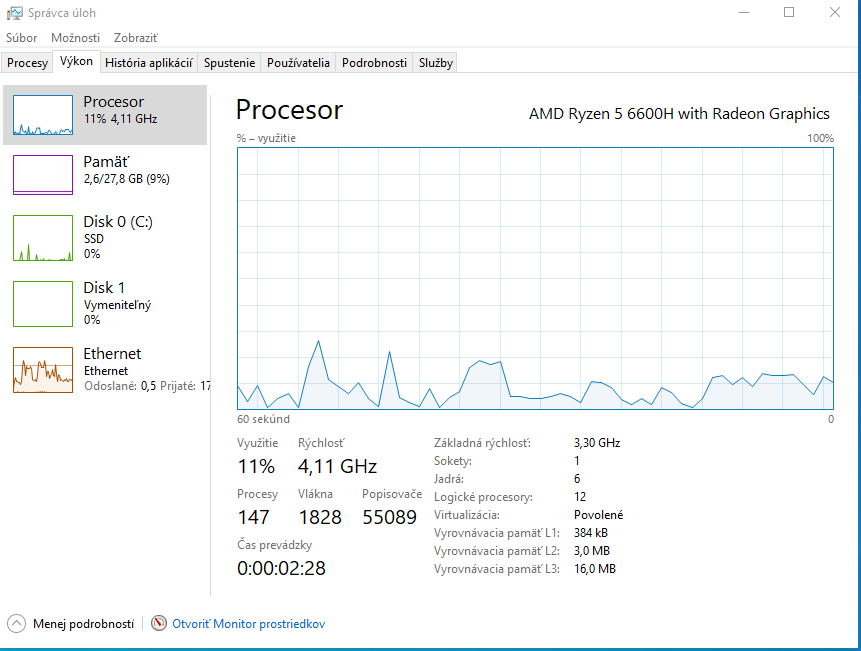Open the Používatelia tab
861x651 pixels.
[x=298, y=63]
